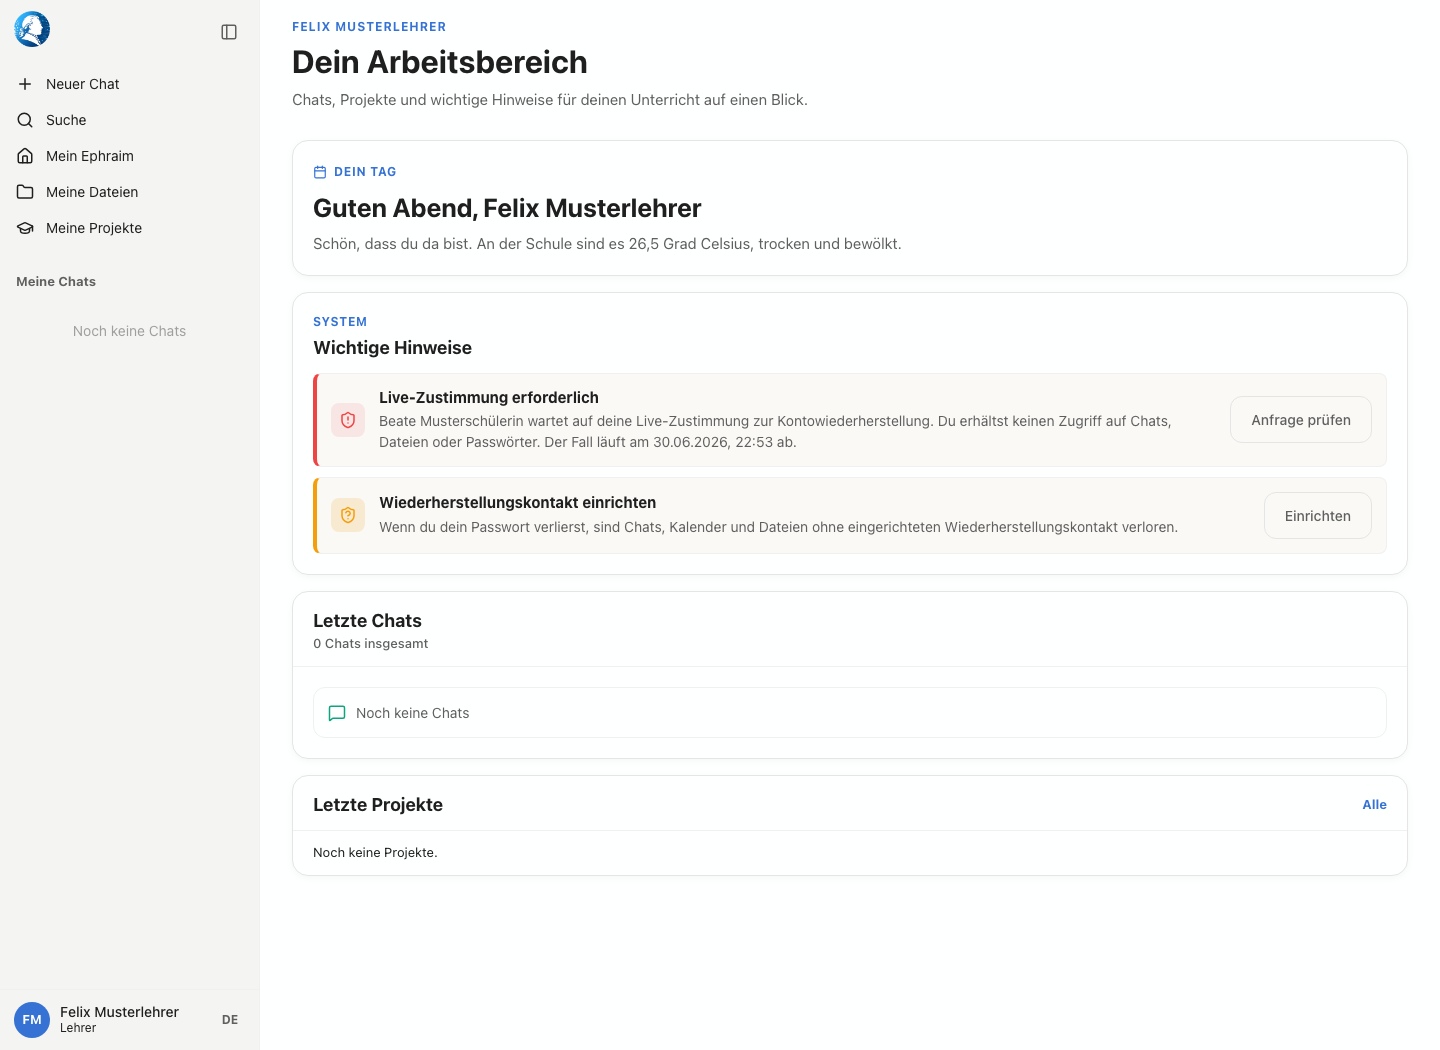Click the chat bubble icon in Letzte Chats
The height and width of the screenshot is (1050, 1440).
tap(337, 713)
